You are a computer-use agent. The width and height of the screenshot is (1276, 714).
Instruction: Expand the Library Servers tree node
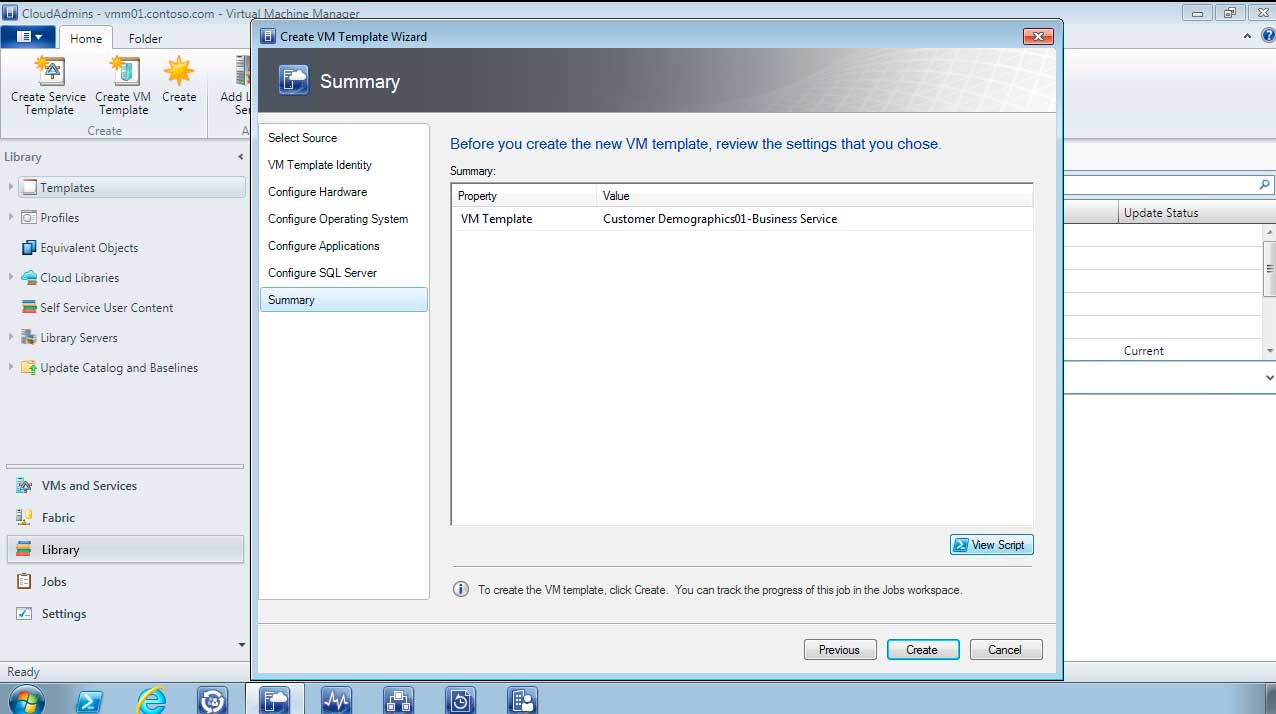point(11,337)
